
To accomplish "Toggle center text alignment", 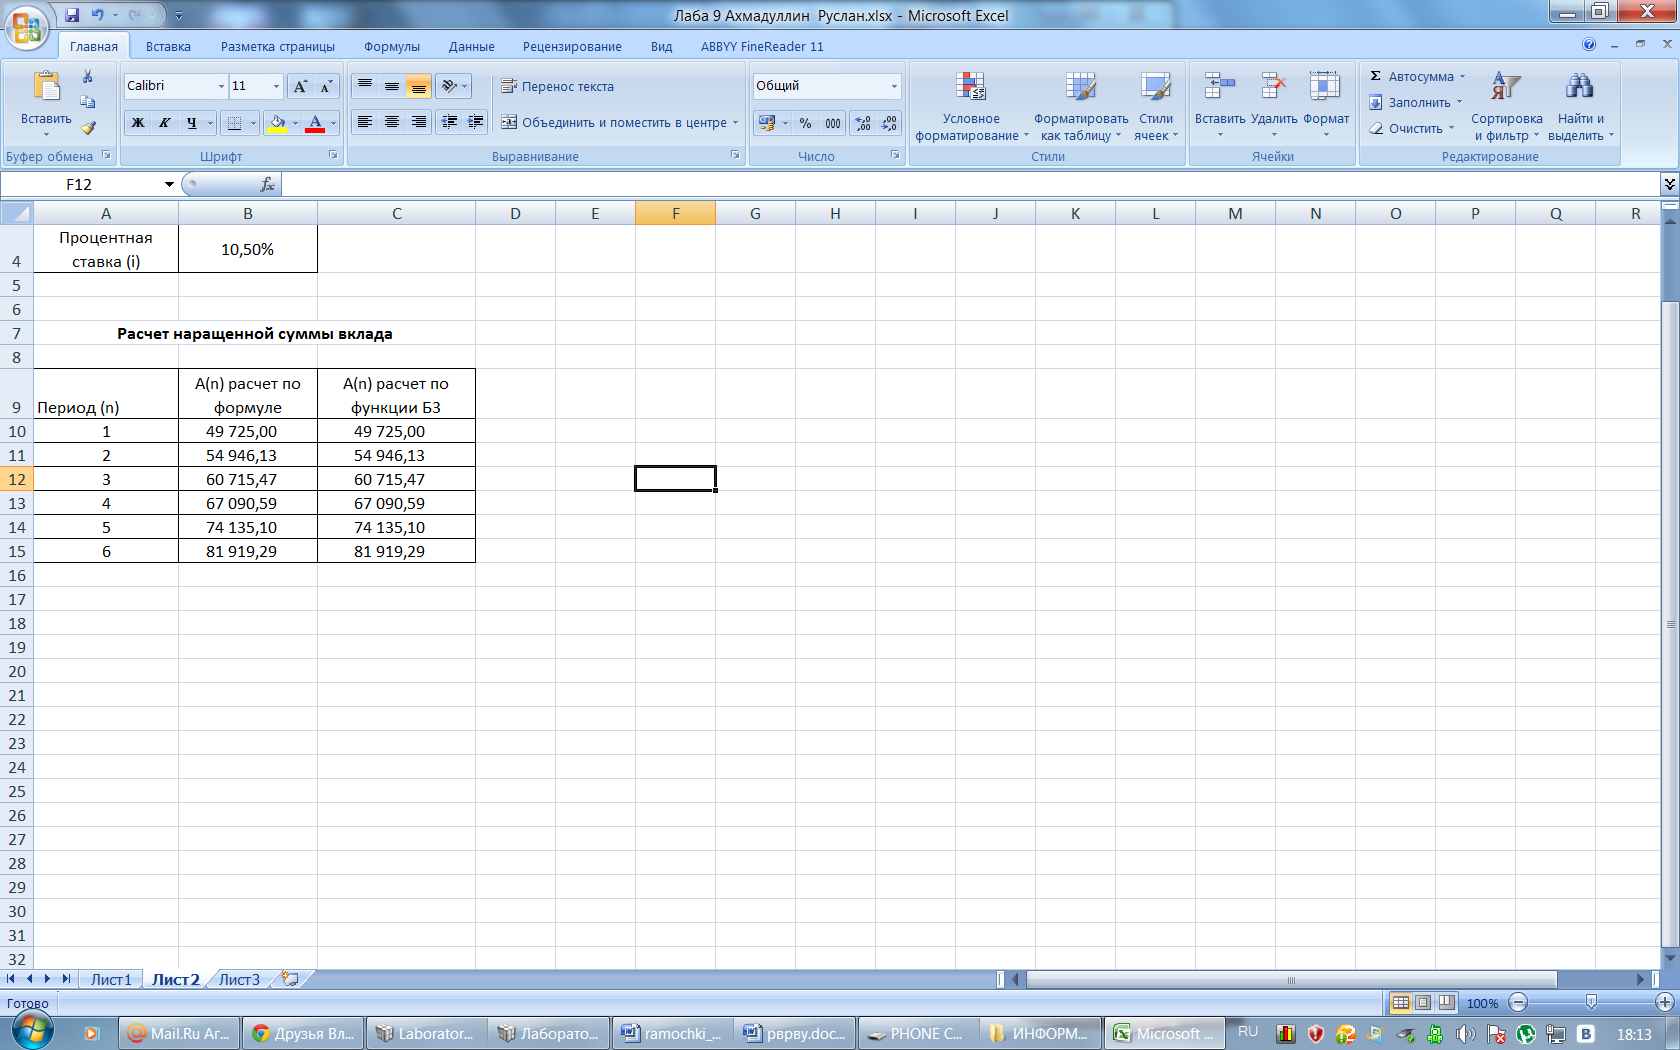I will (x=392, y=122).
